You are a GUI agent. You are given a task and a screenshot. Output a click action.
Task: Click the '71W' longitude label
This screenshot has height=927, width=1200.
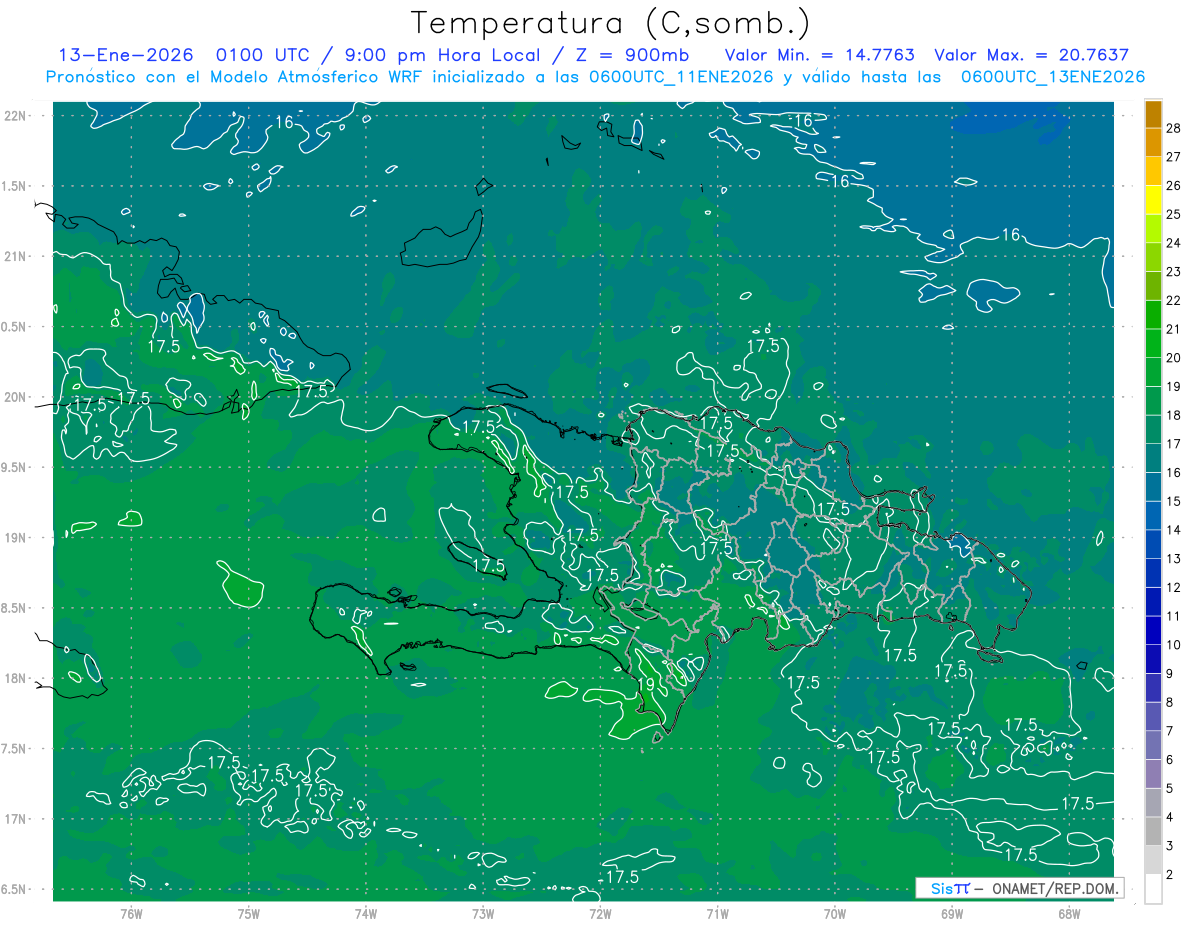tap(717, 914)
